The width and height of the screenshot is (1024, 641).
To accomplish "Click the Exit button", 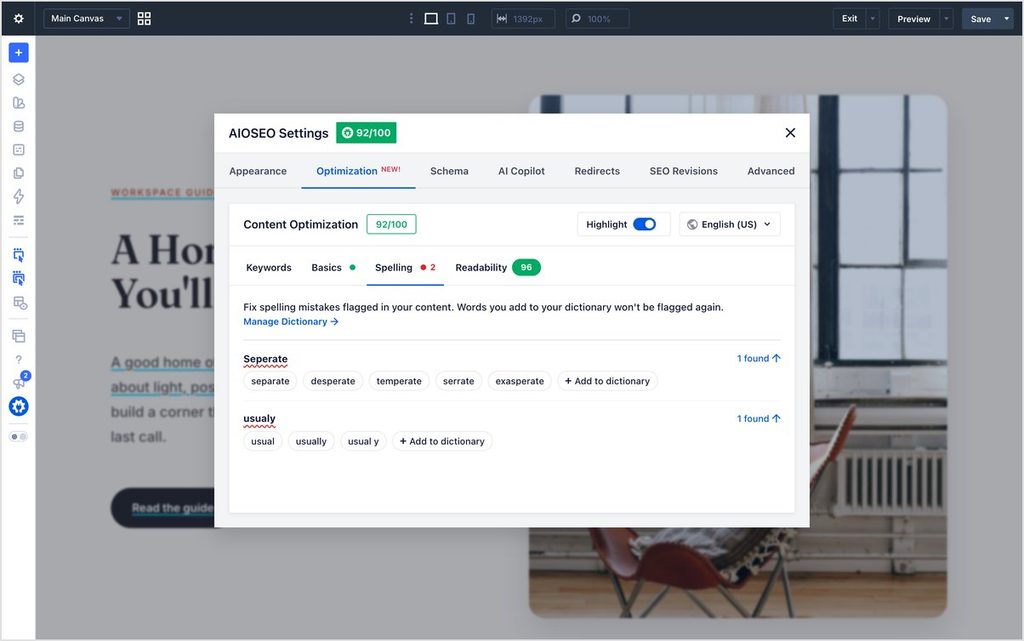I will pyautogui.click(x=849, y=18).
